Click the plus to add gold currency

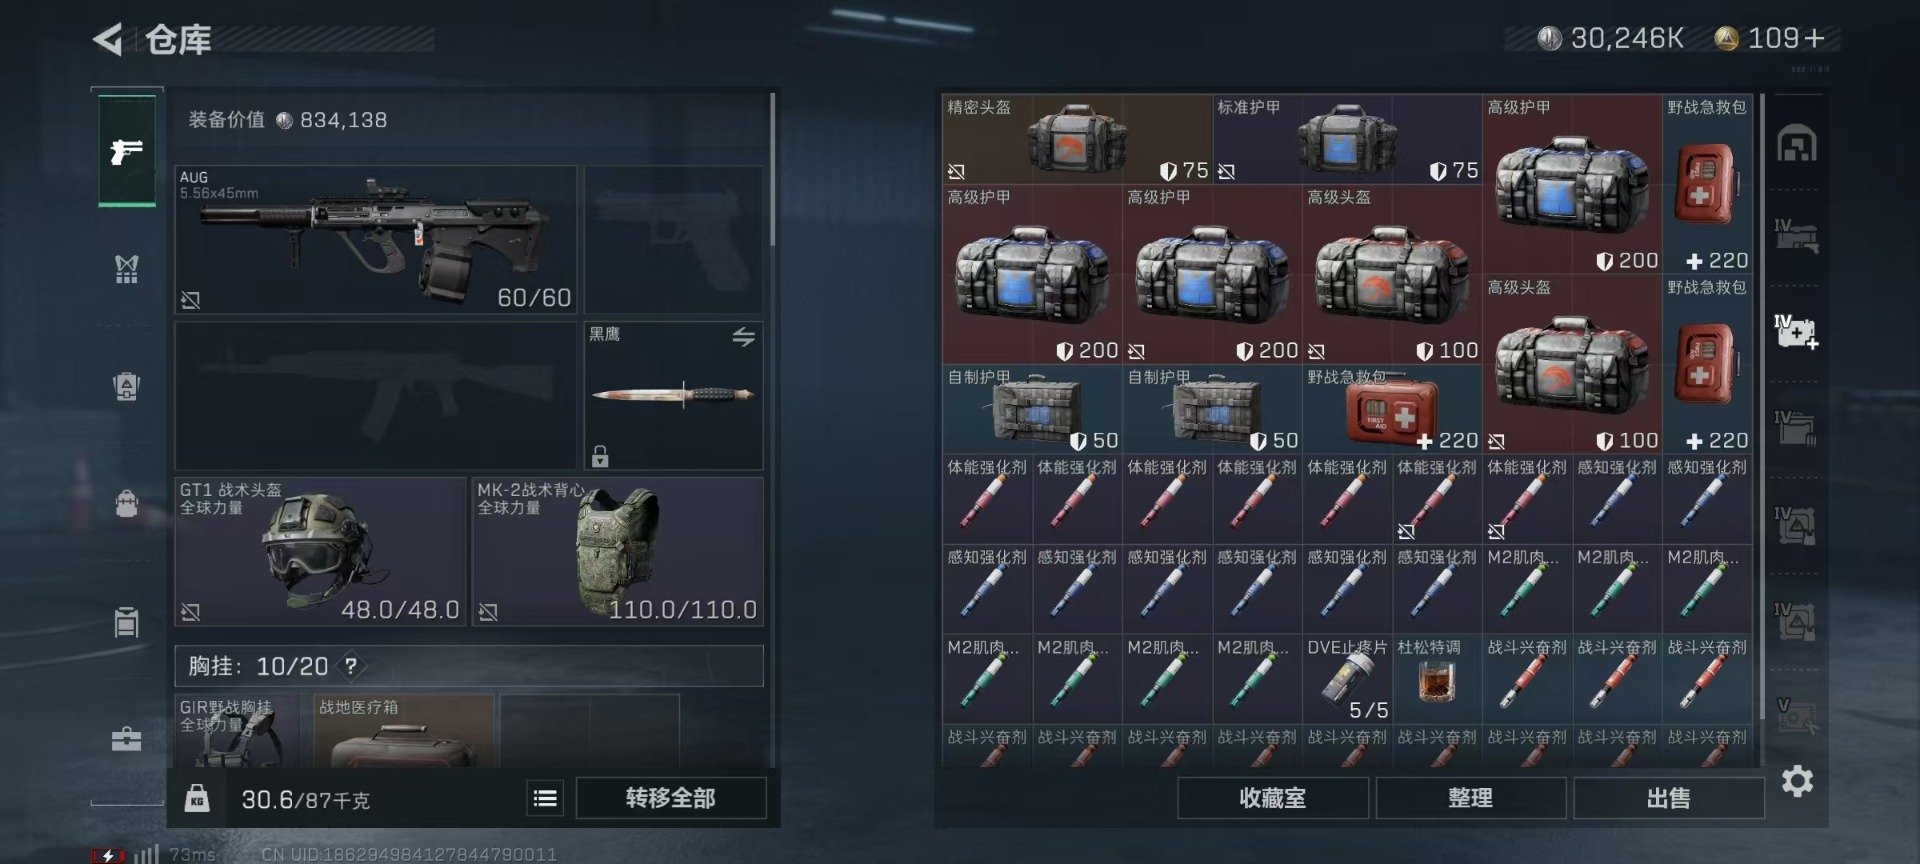[1815, 38]
